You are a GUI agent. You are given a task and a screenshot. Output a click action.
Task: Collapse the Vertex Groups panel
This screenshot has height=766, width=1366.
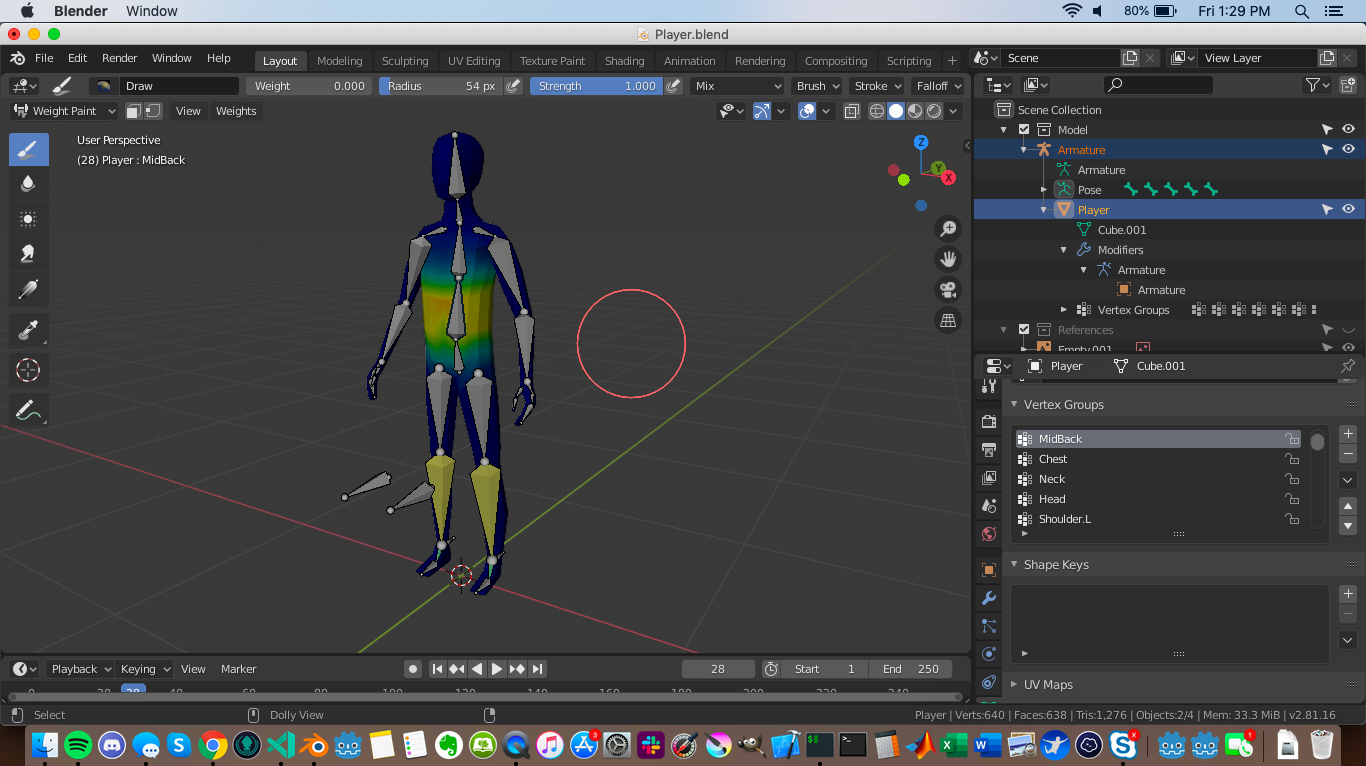(x=1015, y=405)
